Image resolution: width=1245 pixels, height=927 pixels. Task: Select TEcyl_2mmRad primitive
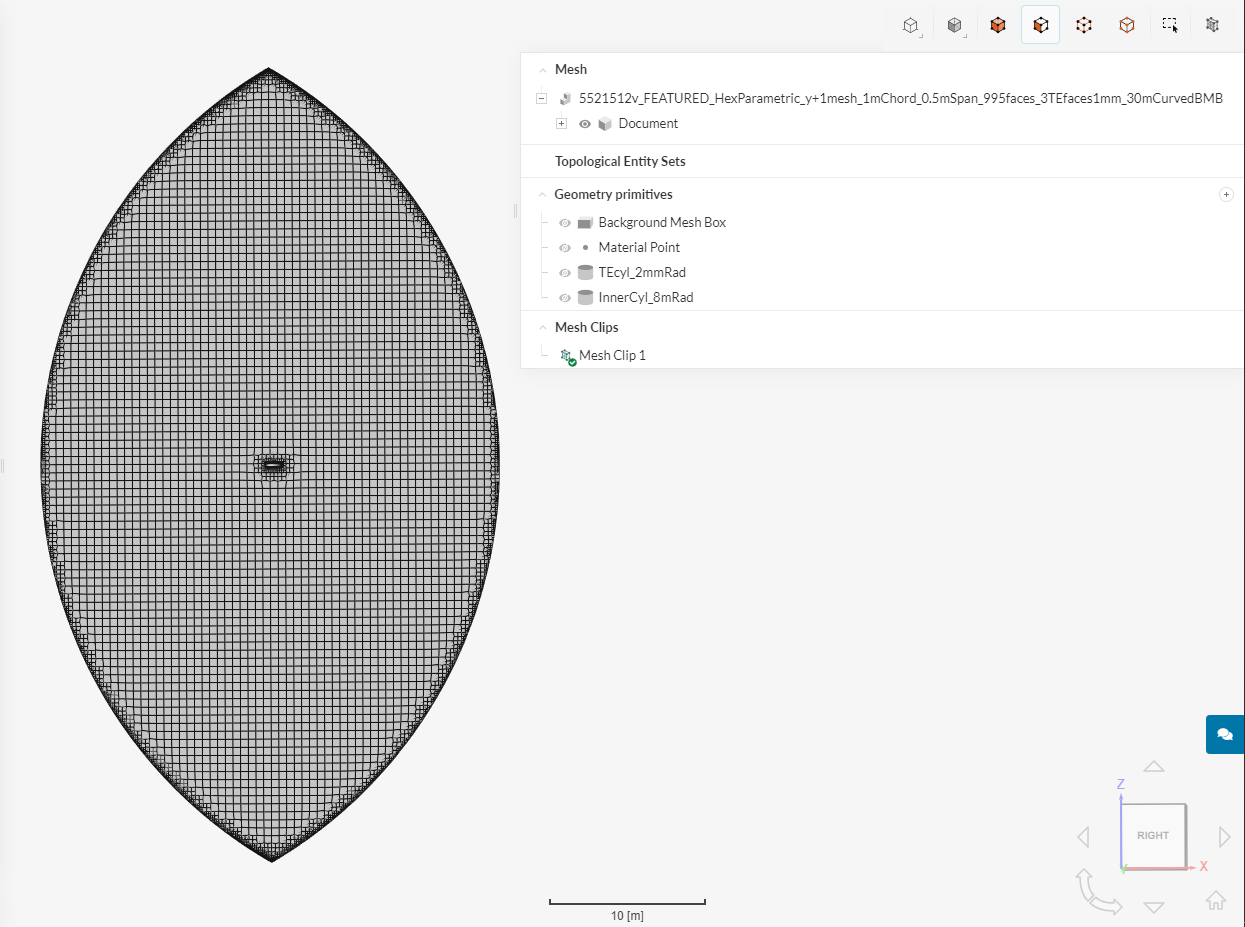click(642, 273)
